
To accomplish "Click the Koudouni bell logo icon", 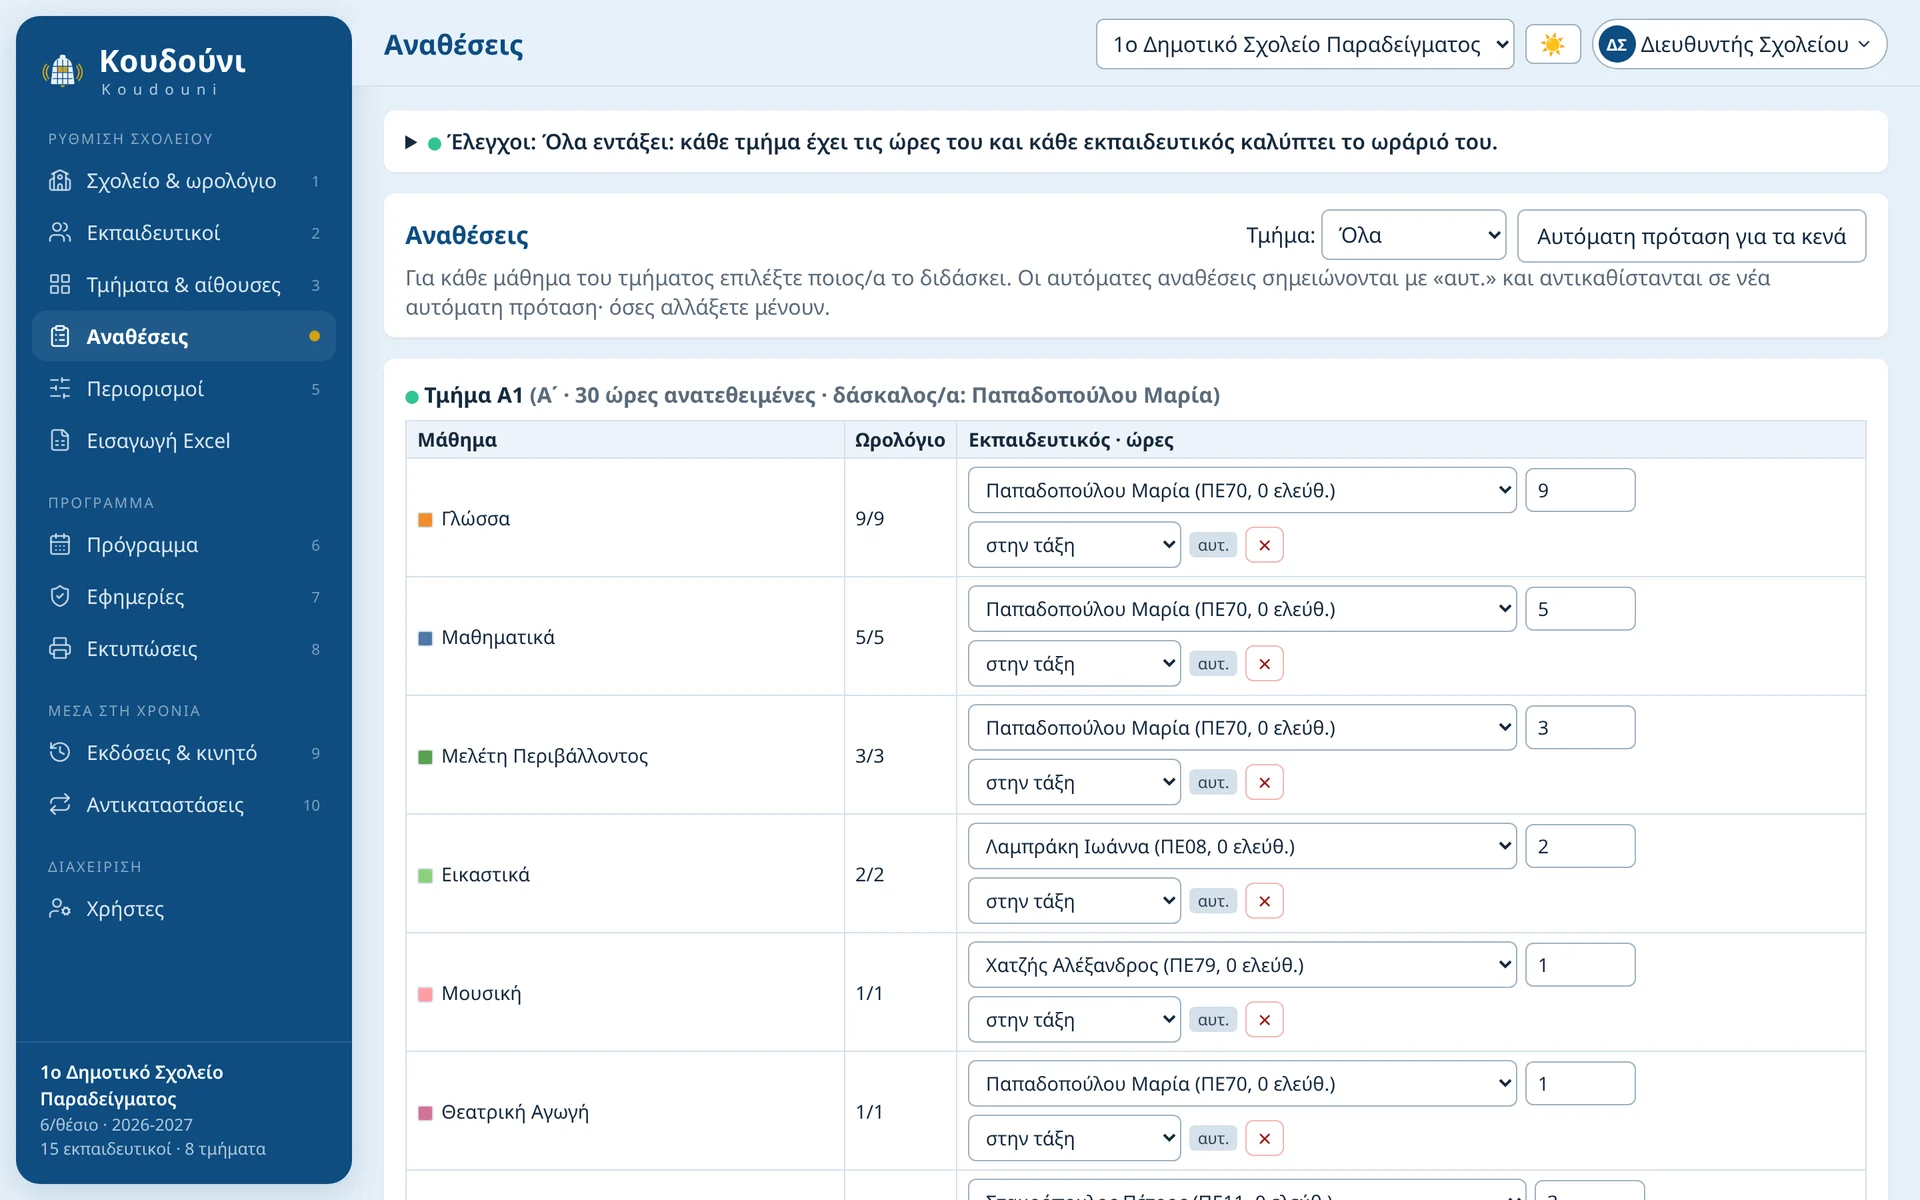I will point(62,71).
